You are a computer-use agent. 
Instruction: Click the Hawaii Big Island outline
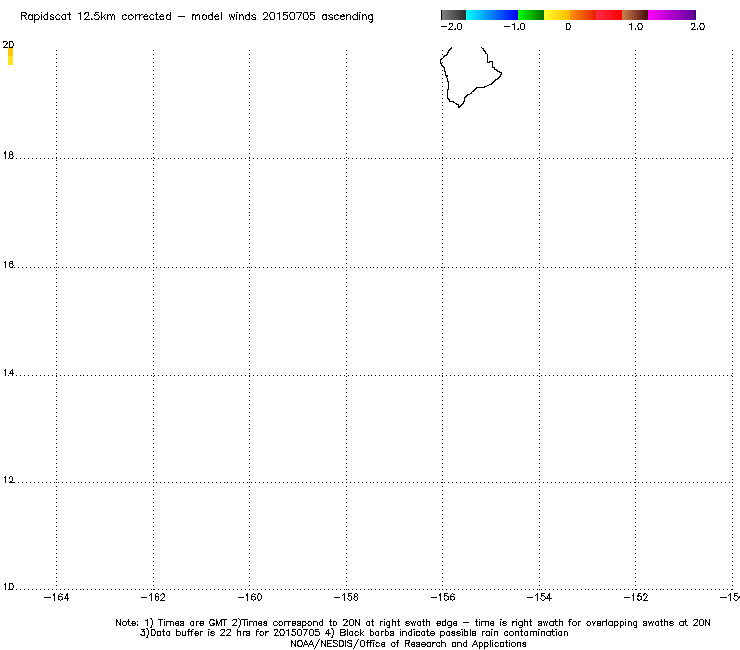click(x=471, y=77)
